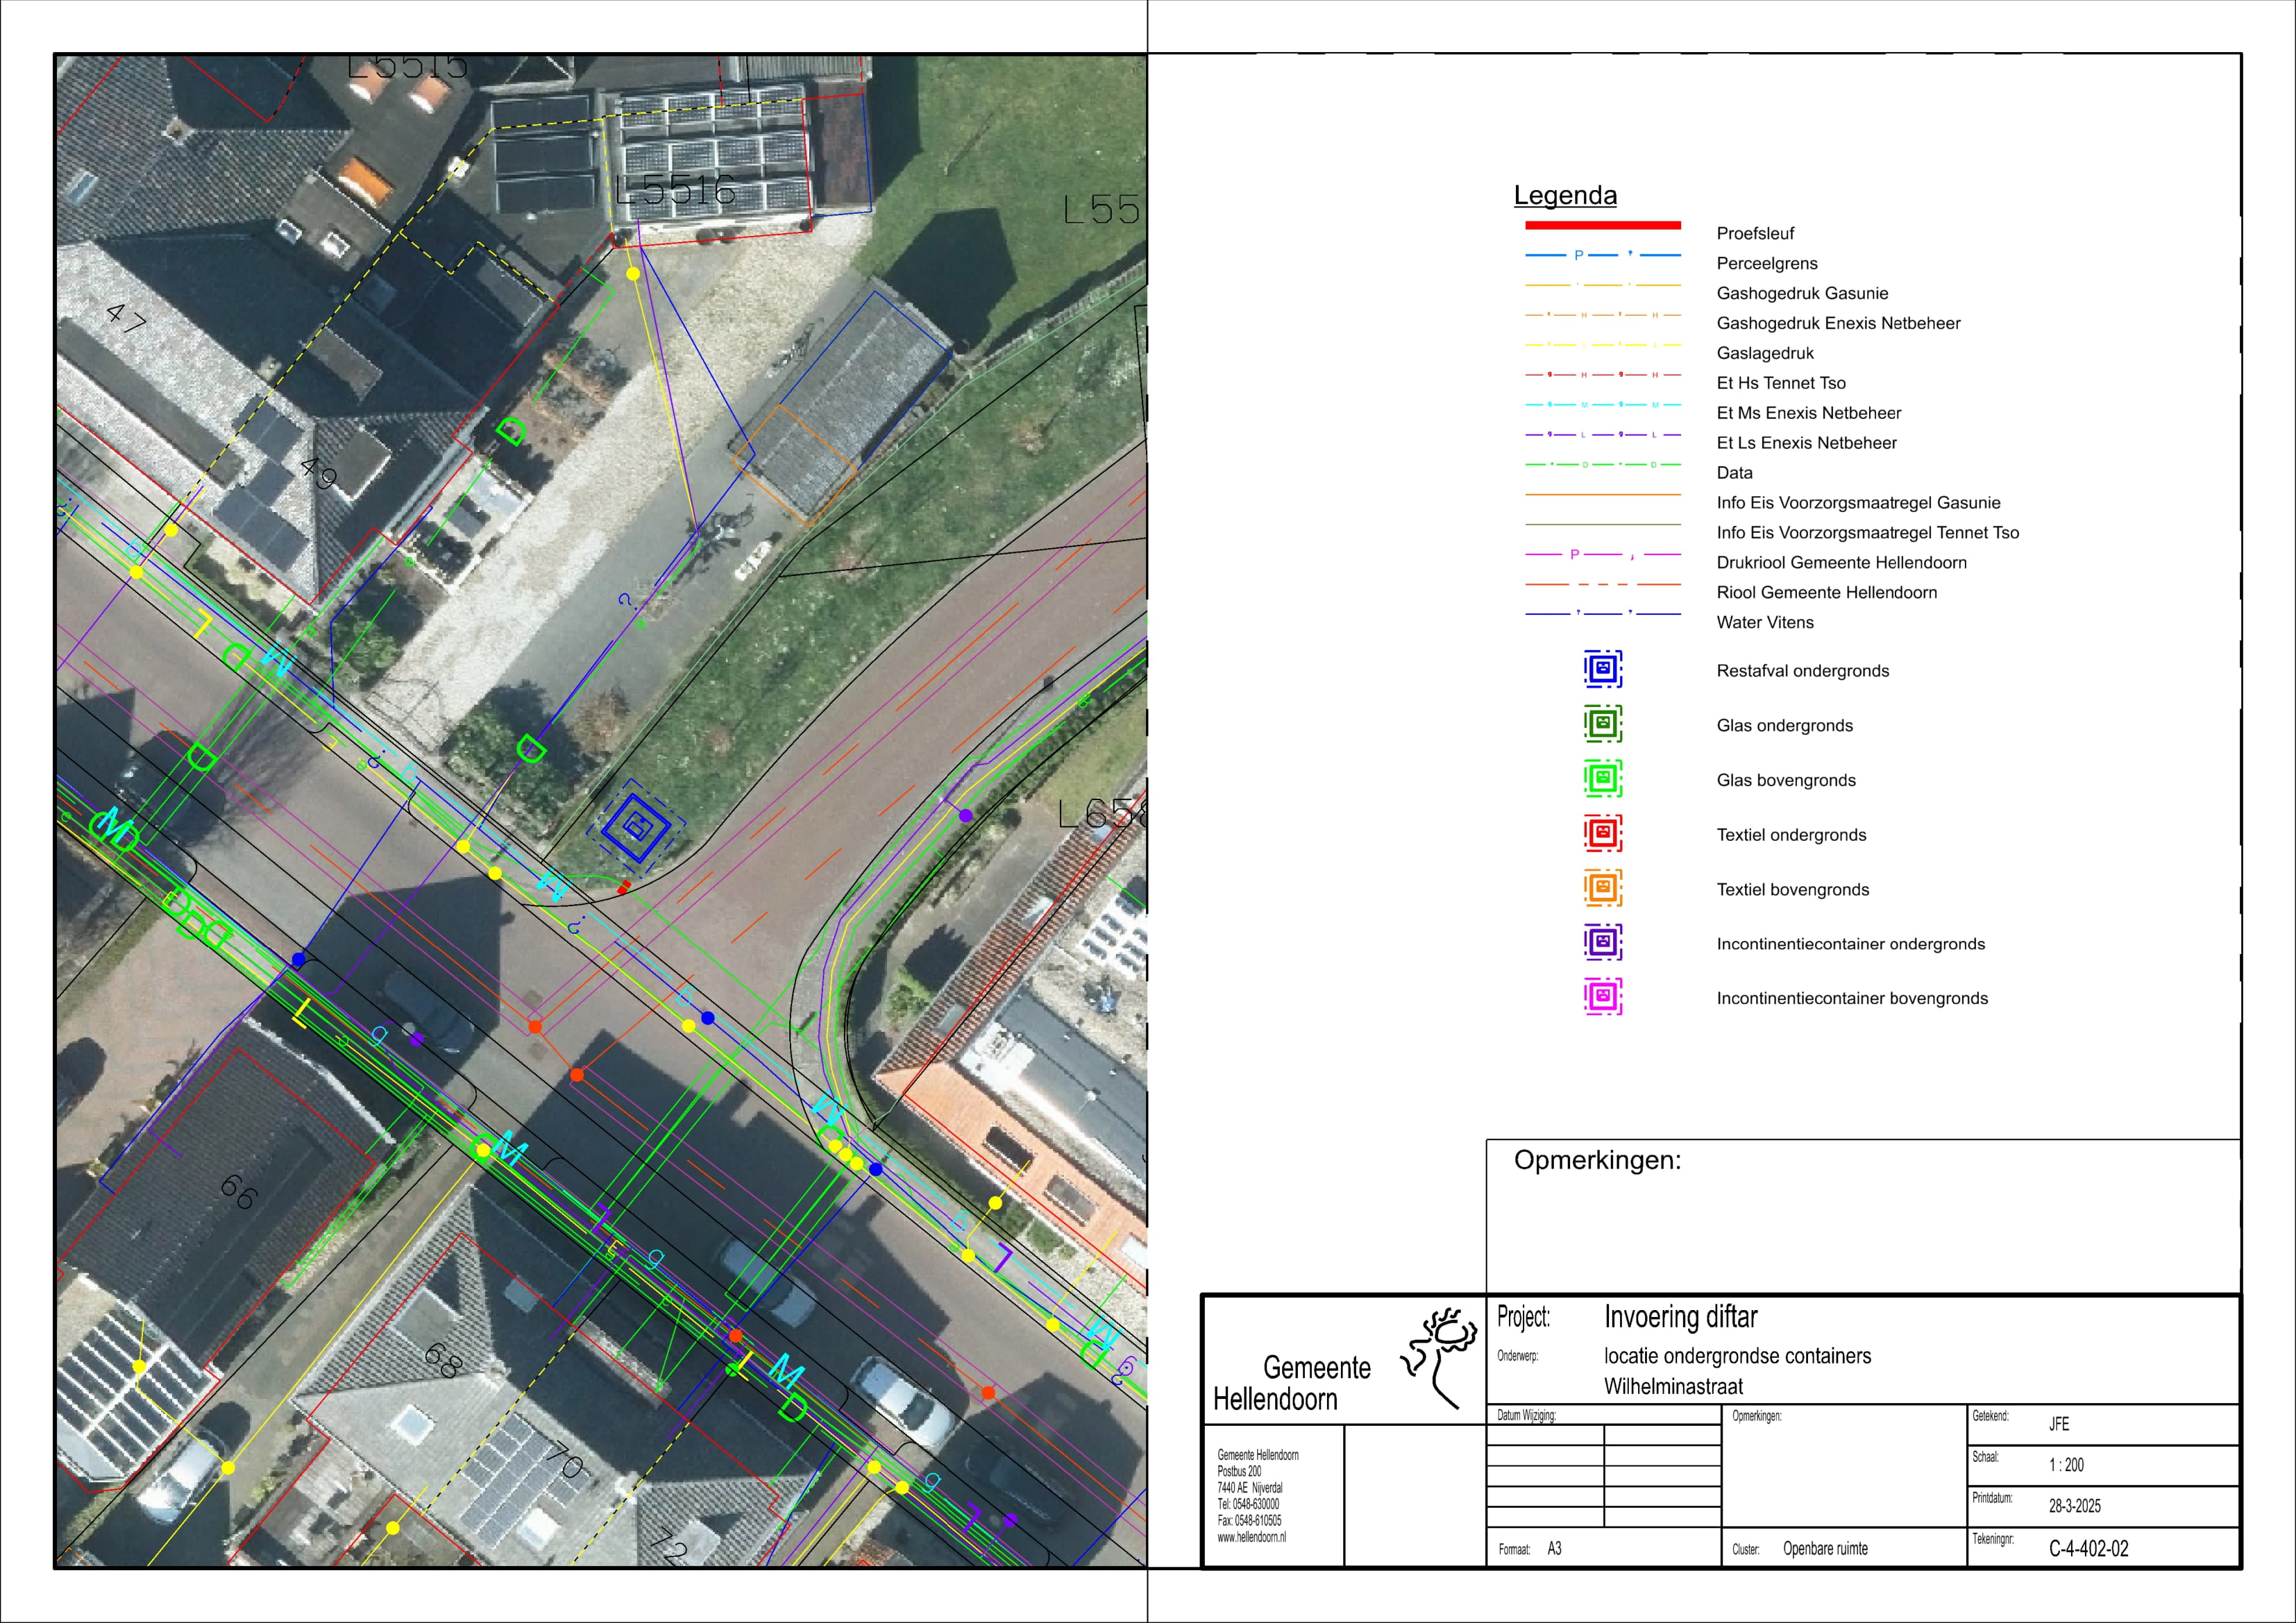Click the thick red Proefsleuf legend line
The height and width of the screenshot is (1623, 2296).
(1602, 226)
